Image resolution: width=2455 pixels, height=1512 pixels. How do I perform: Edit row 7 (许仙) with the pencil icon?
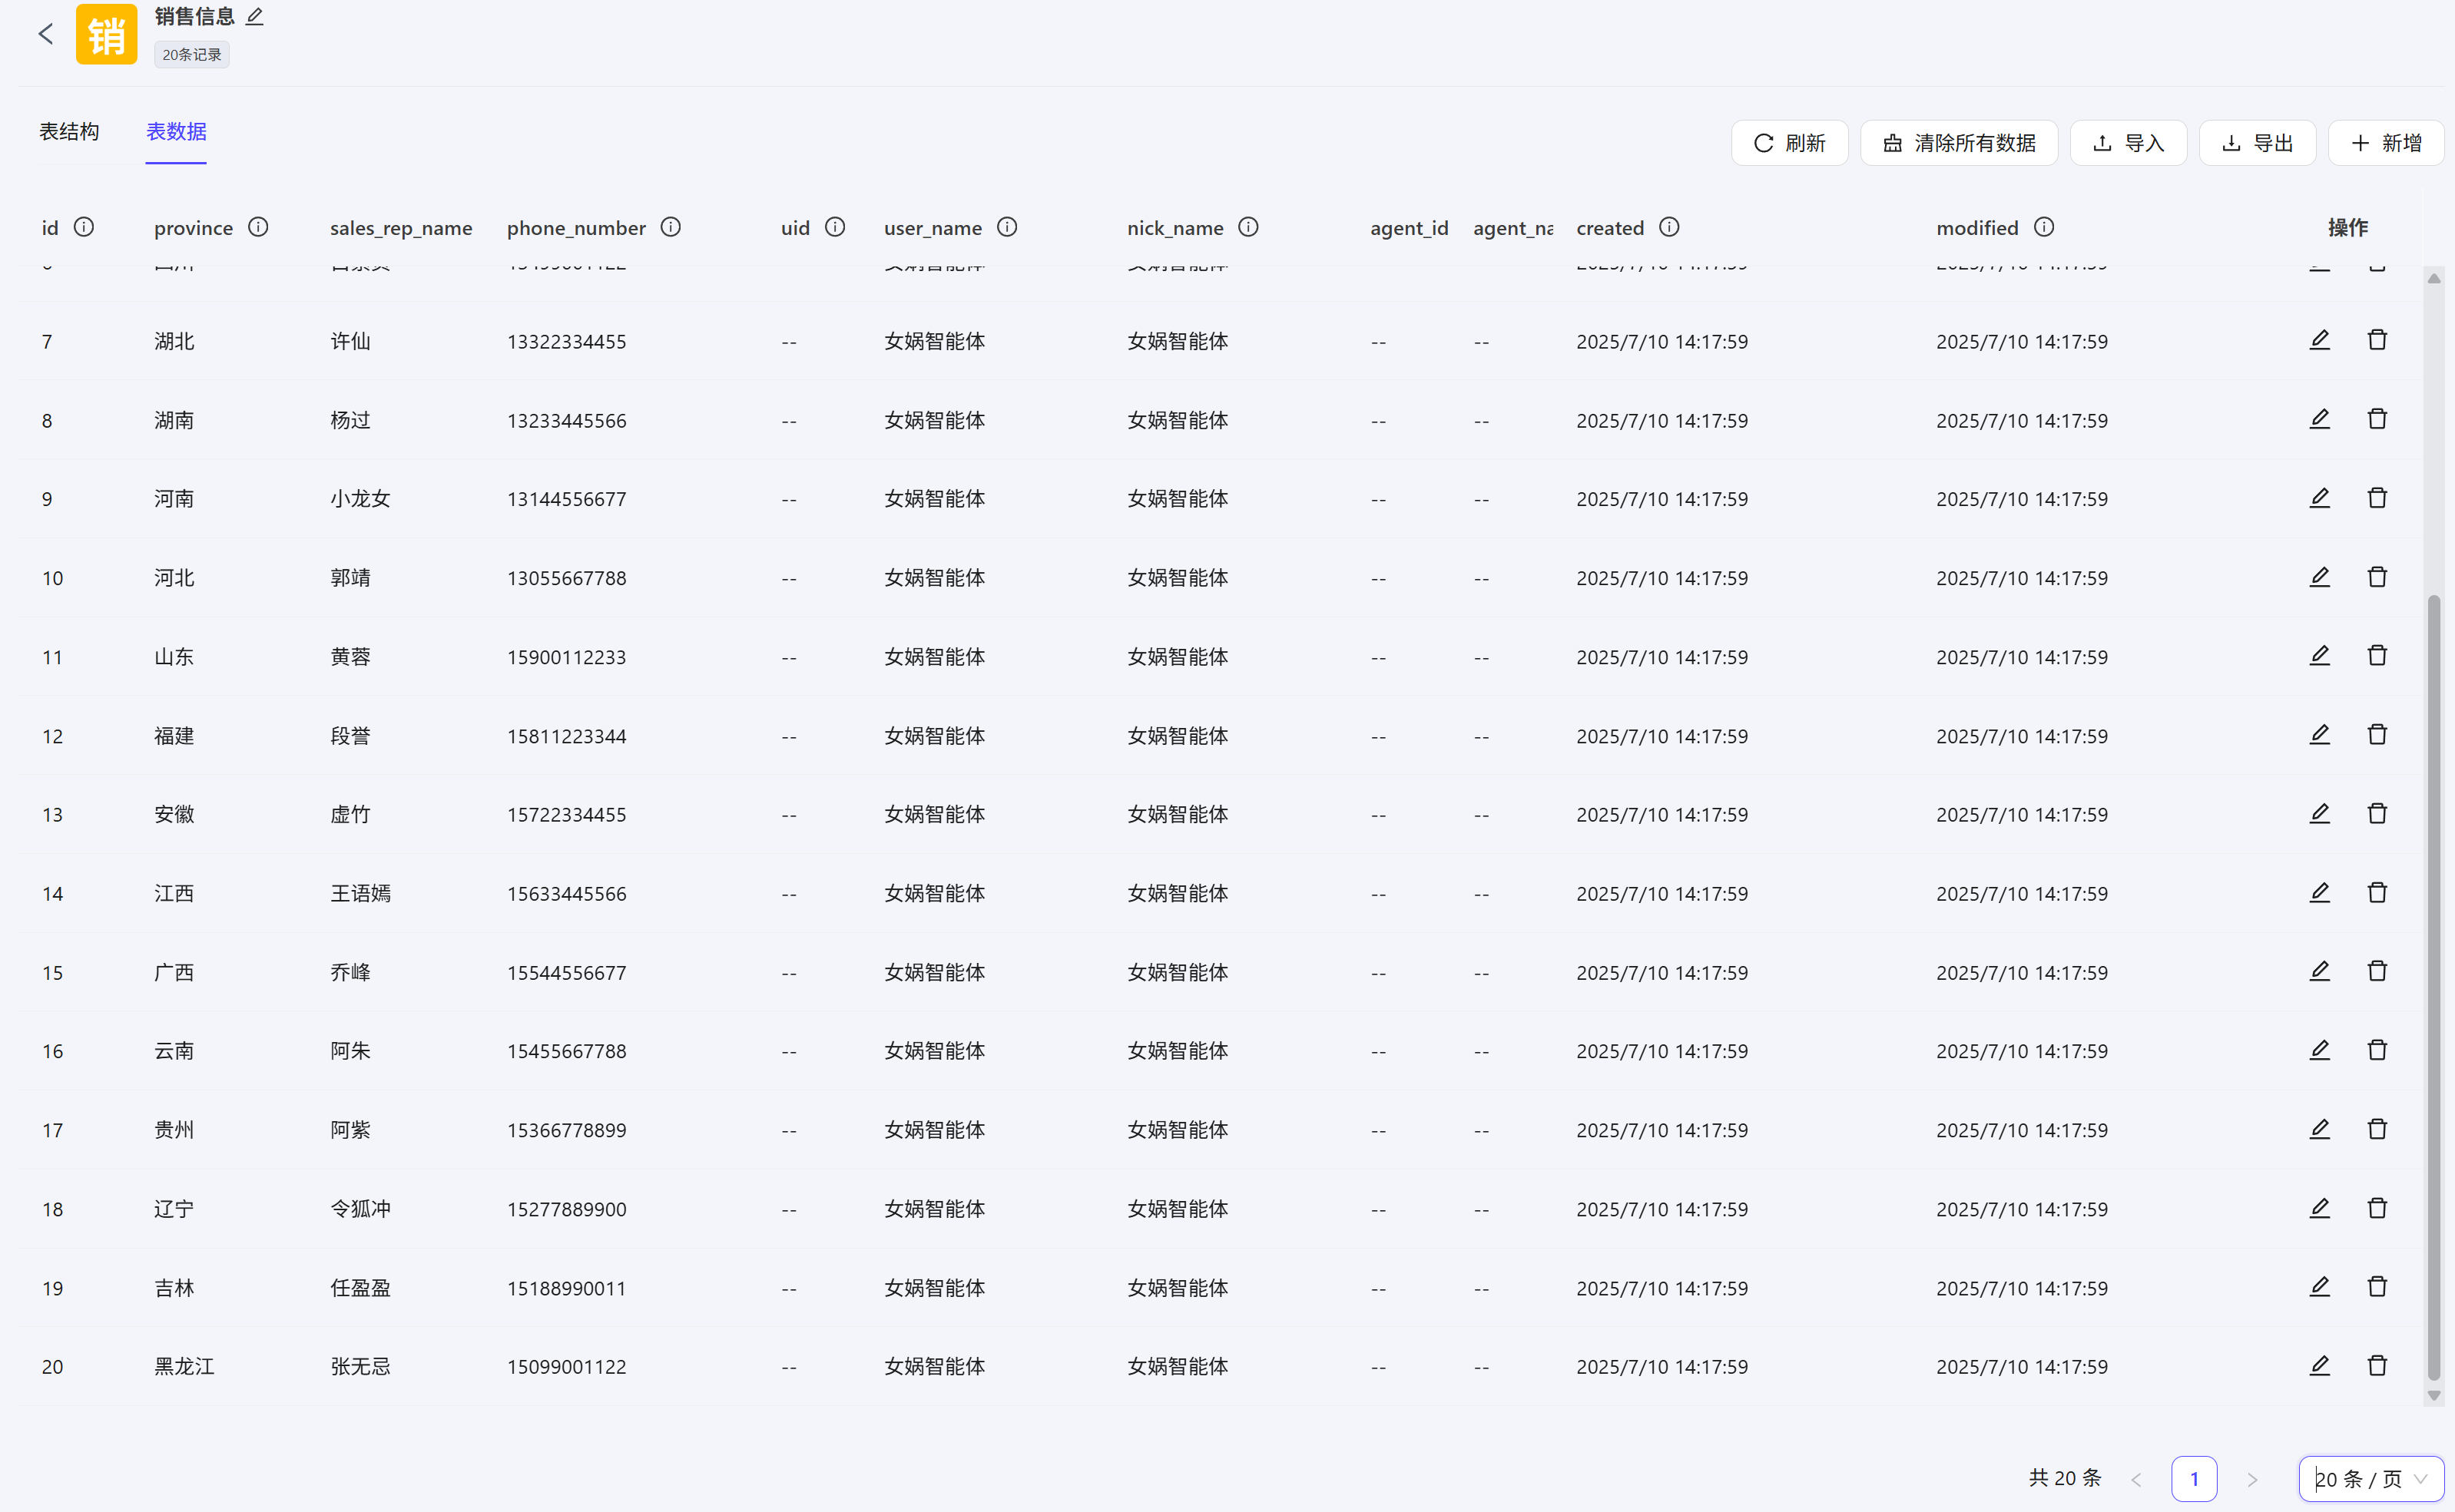point(2319,340)
